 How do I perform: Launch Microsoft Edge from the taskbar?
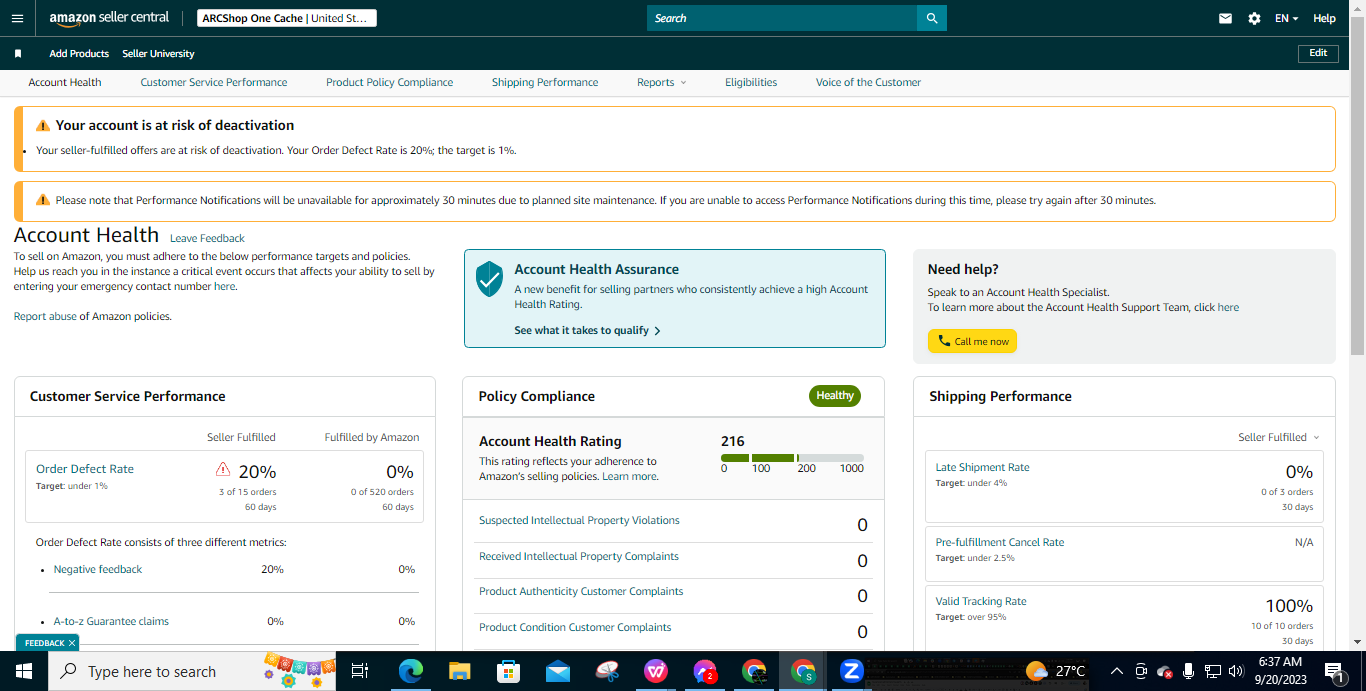[x=410, y=671]
